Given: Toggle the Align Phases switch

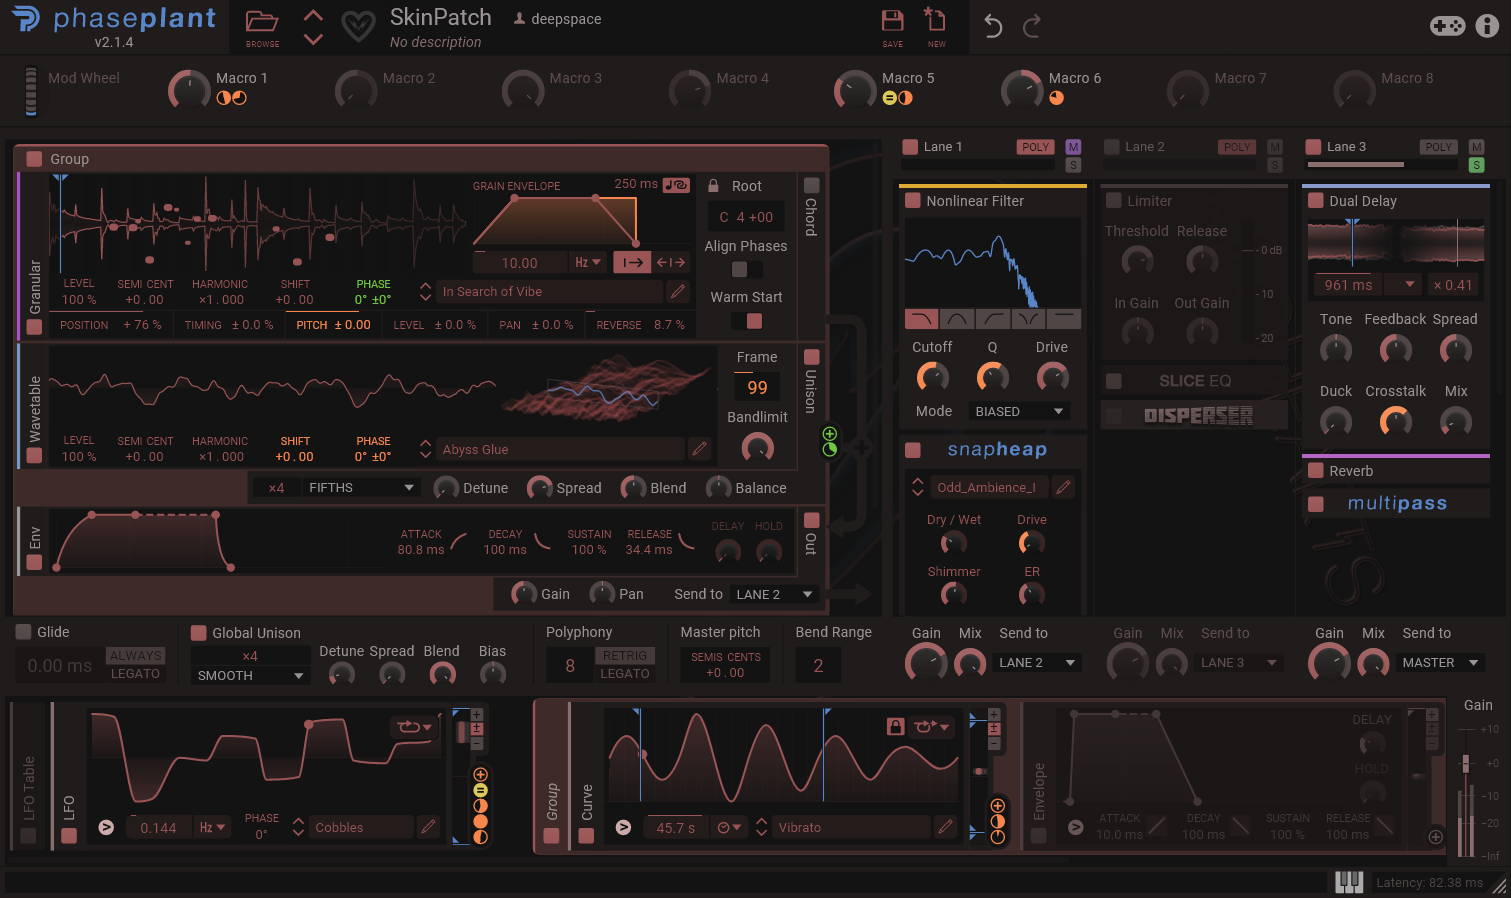Looking at the screenshot, I should coord(746,269).
